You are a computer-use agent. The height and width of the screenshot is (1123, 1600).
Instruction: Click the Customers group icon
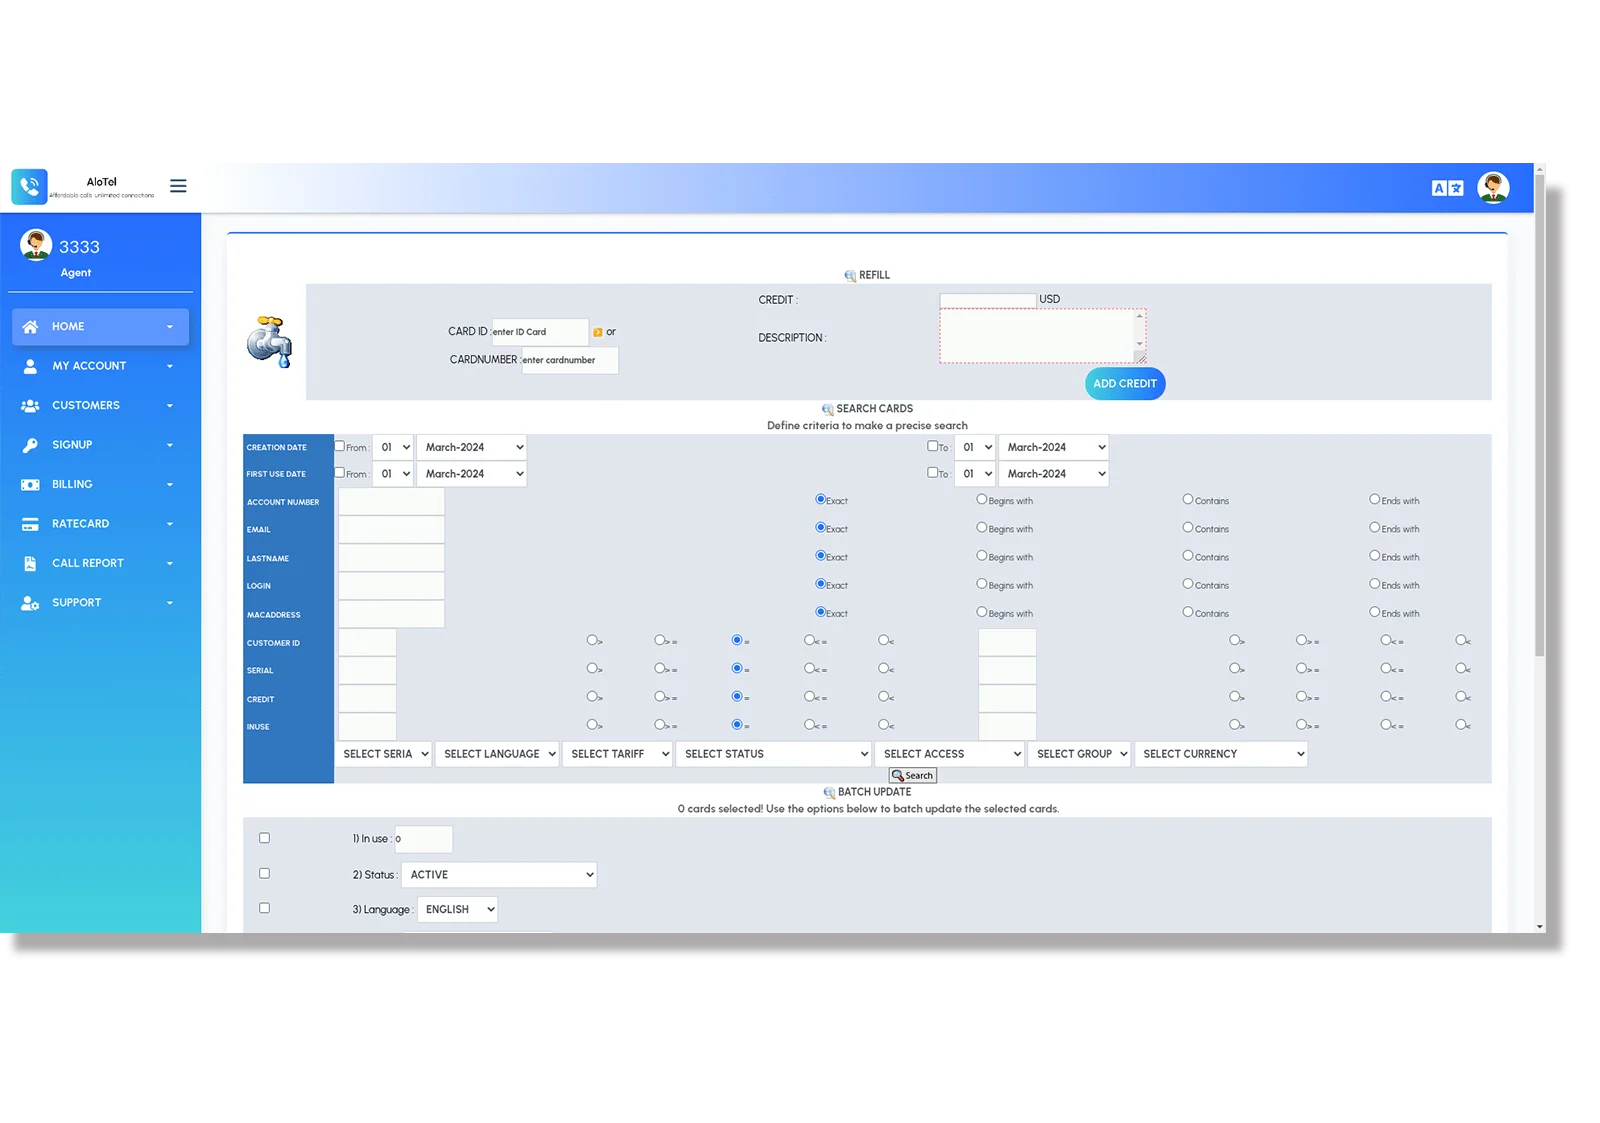coord(30,406)
